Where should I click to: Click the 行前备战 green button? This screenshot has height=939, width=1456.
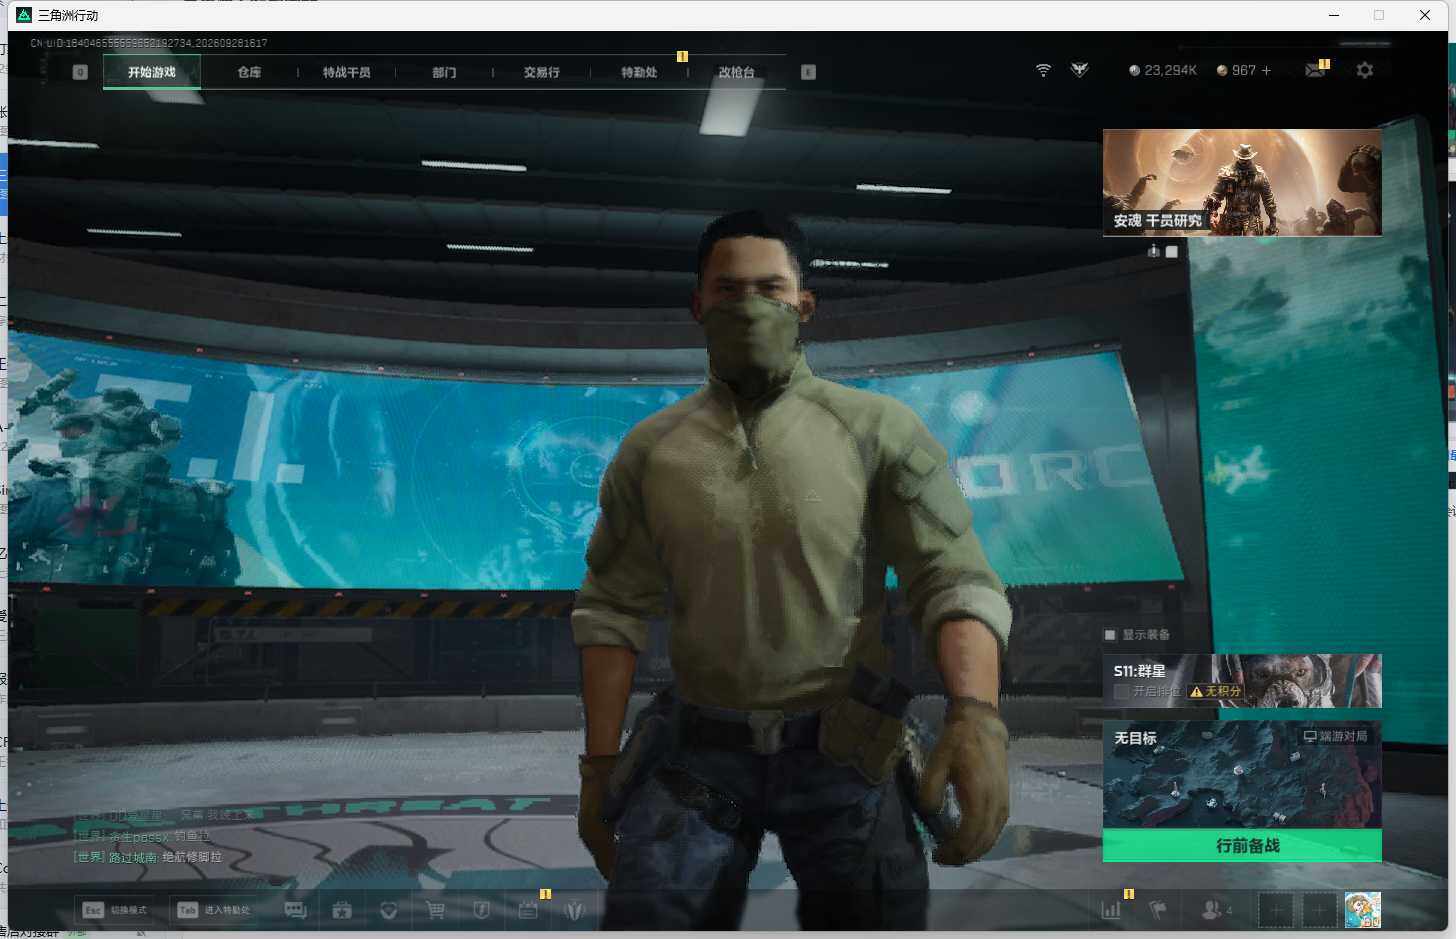1242,845
